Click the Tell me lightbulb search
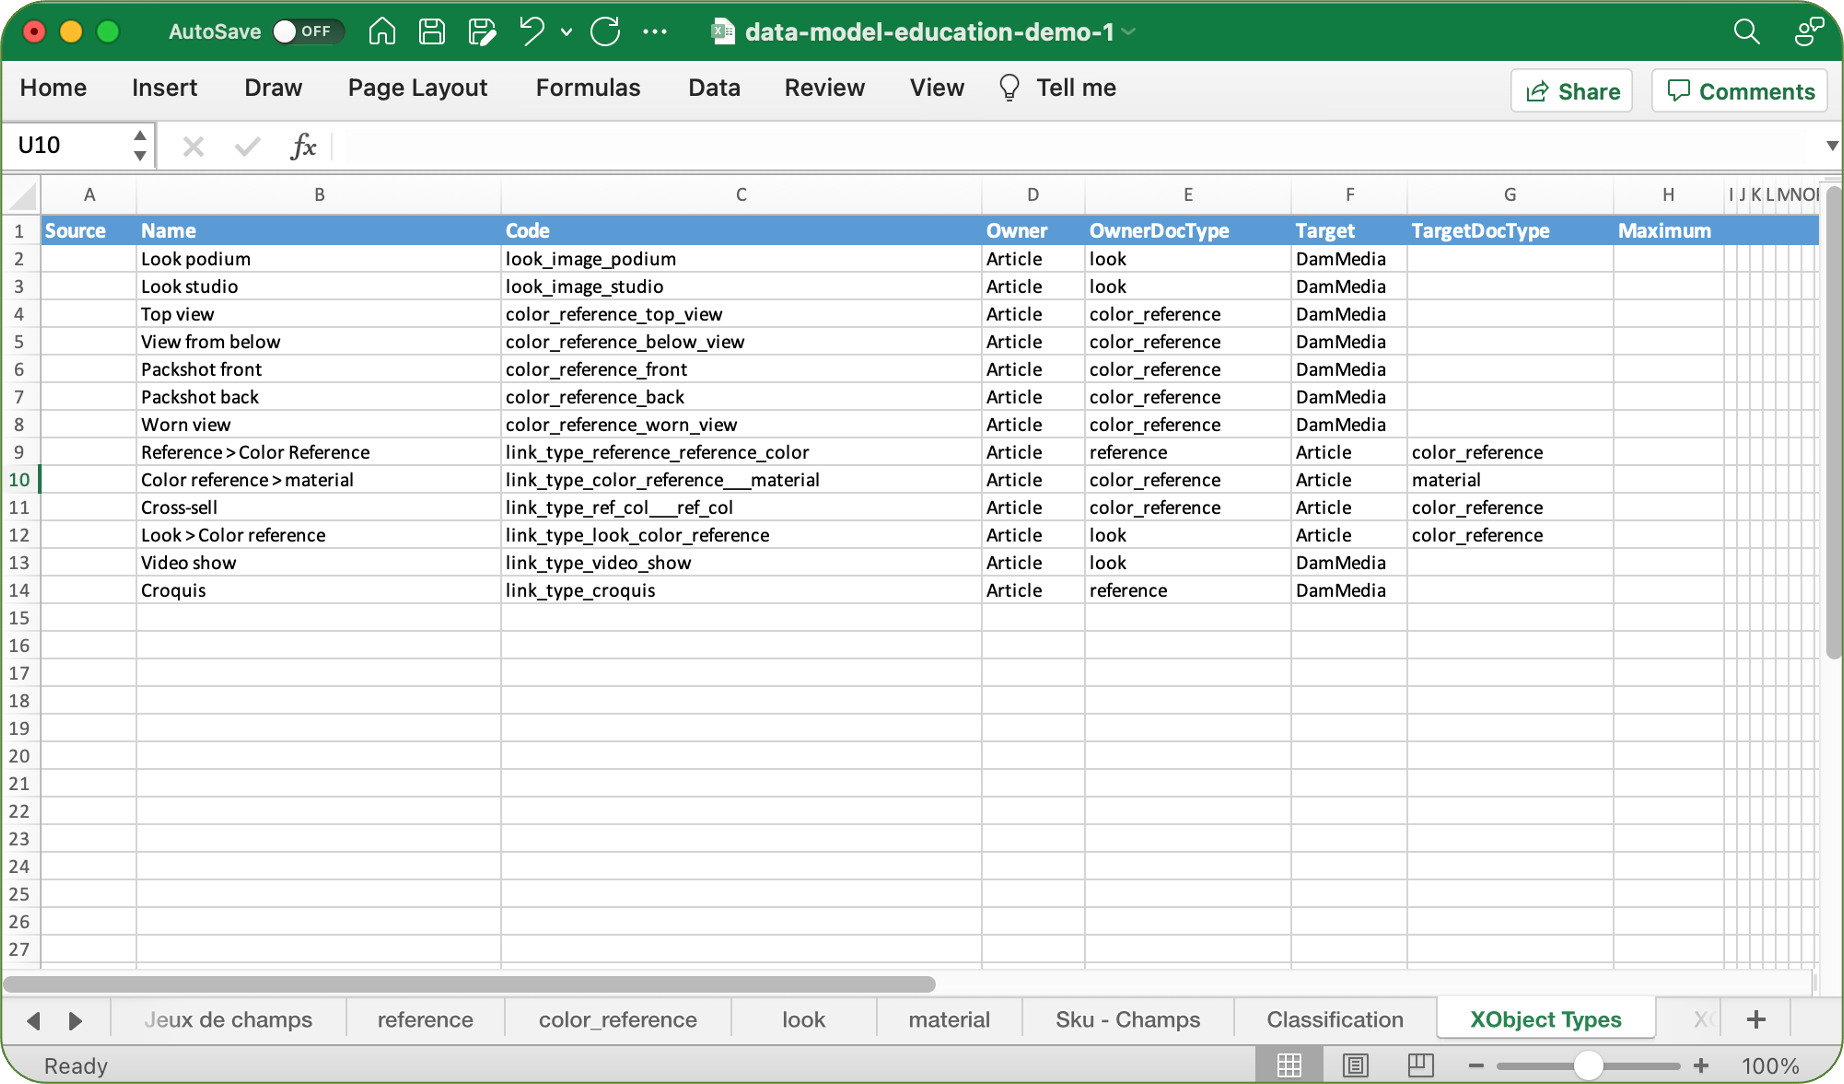The height and width of the screenshot is (1084, 1844). click(x=1057, y=88)
